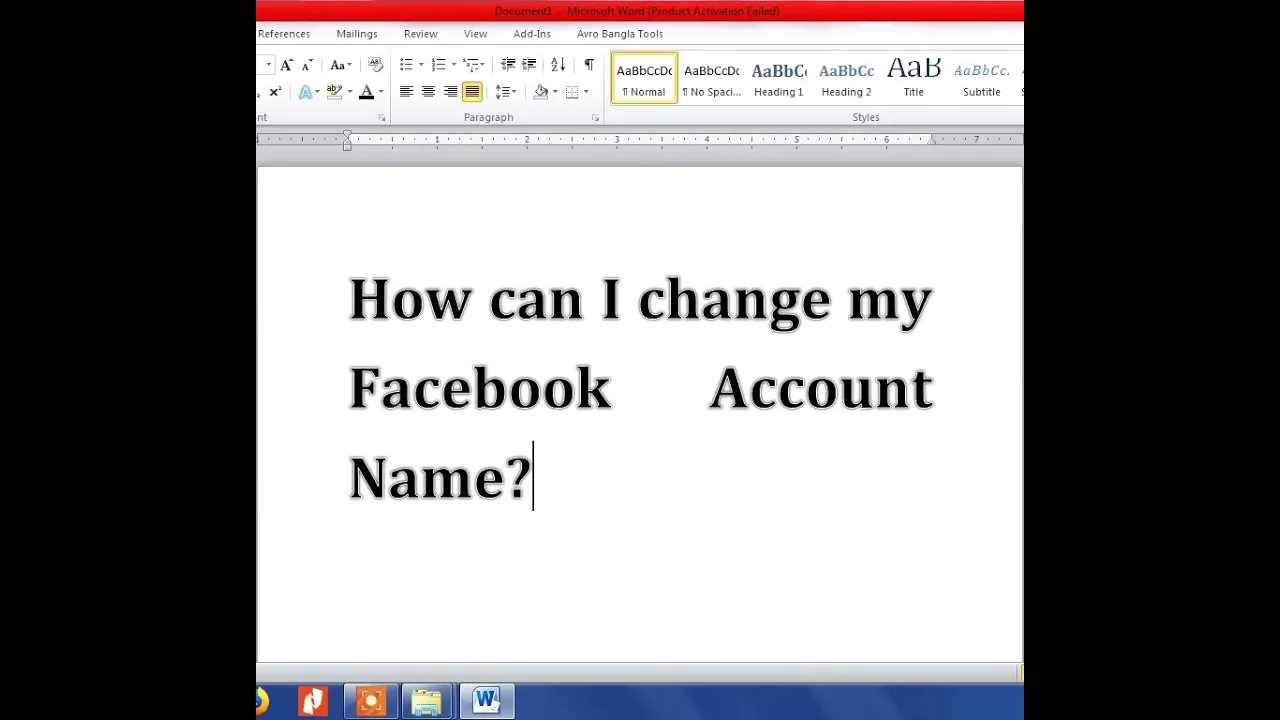The width and height of the screenshot is (1280, 720).
Task: Open the shading color dropdown arrow
Action: coord(556,92)
